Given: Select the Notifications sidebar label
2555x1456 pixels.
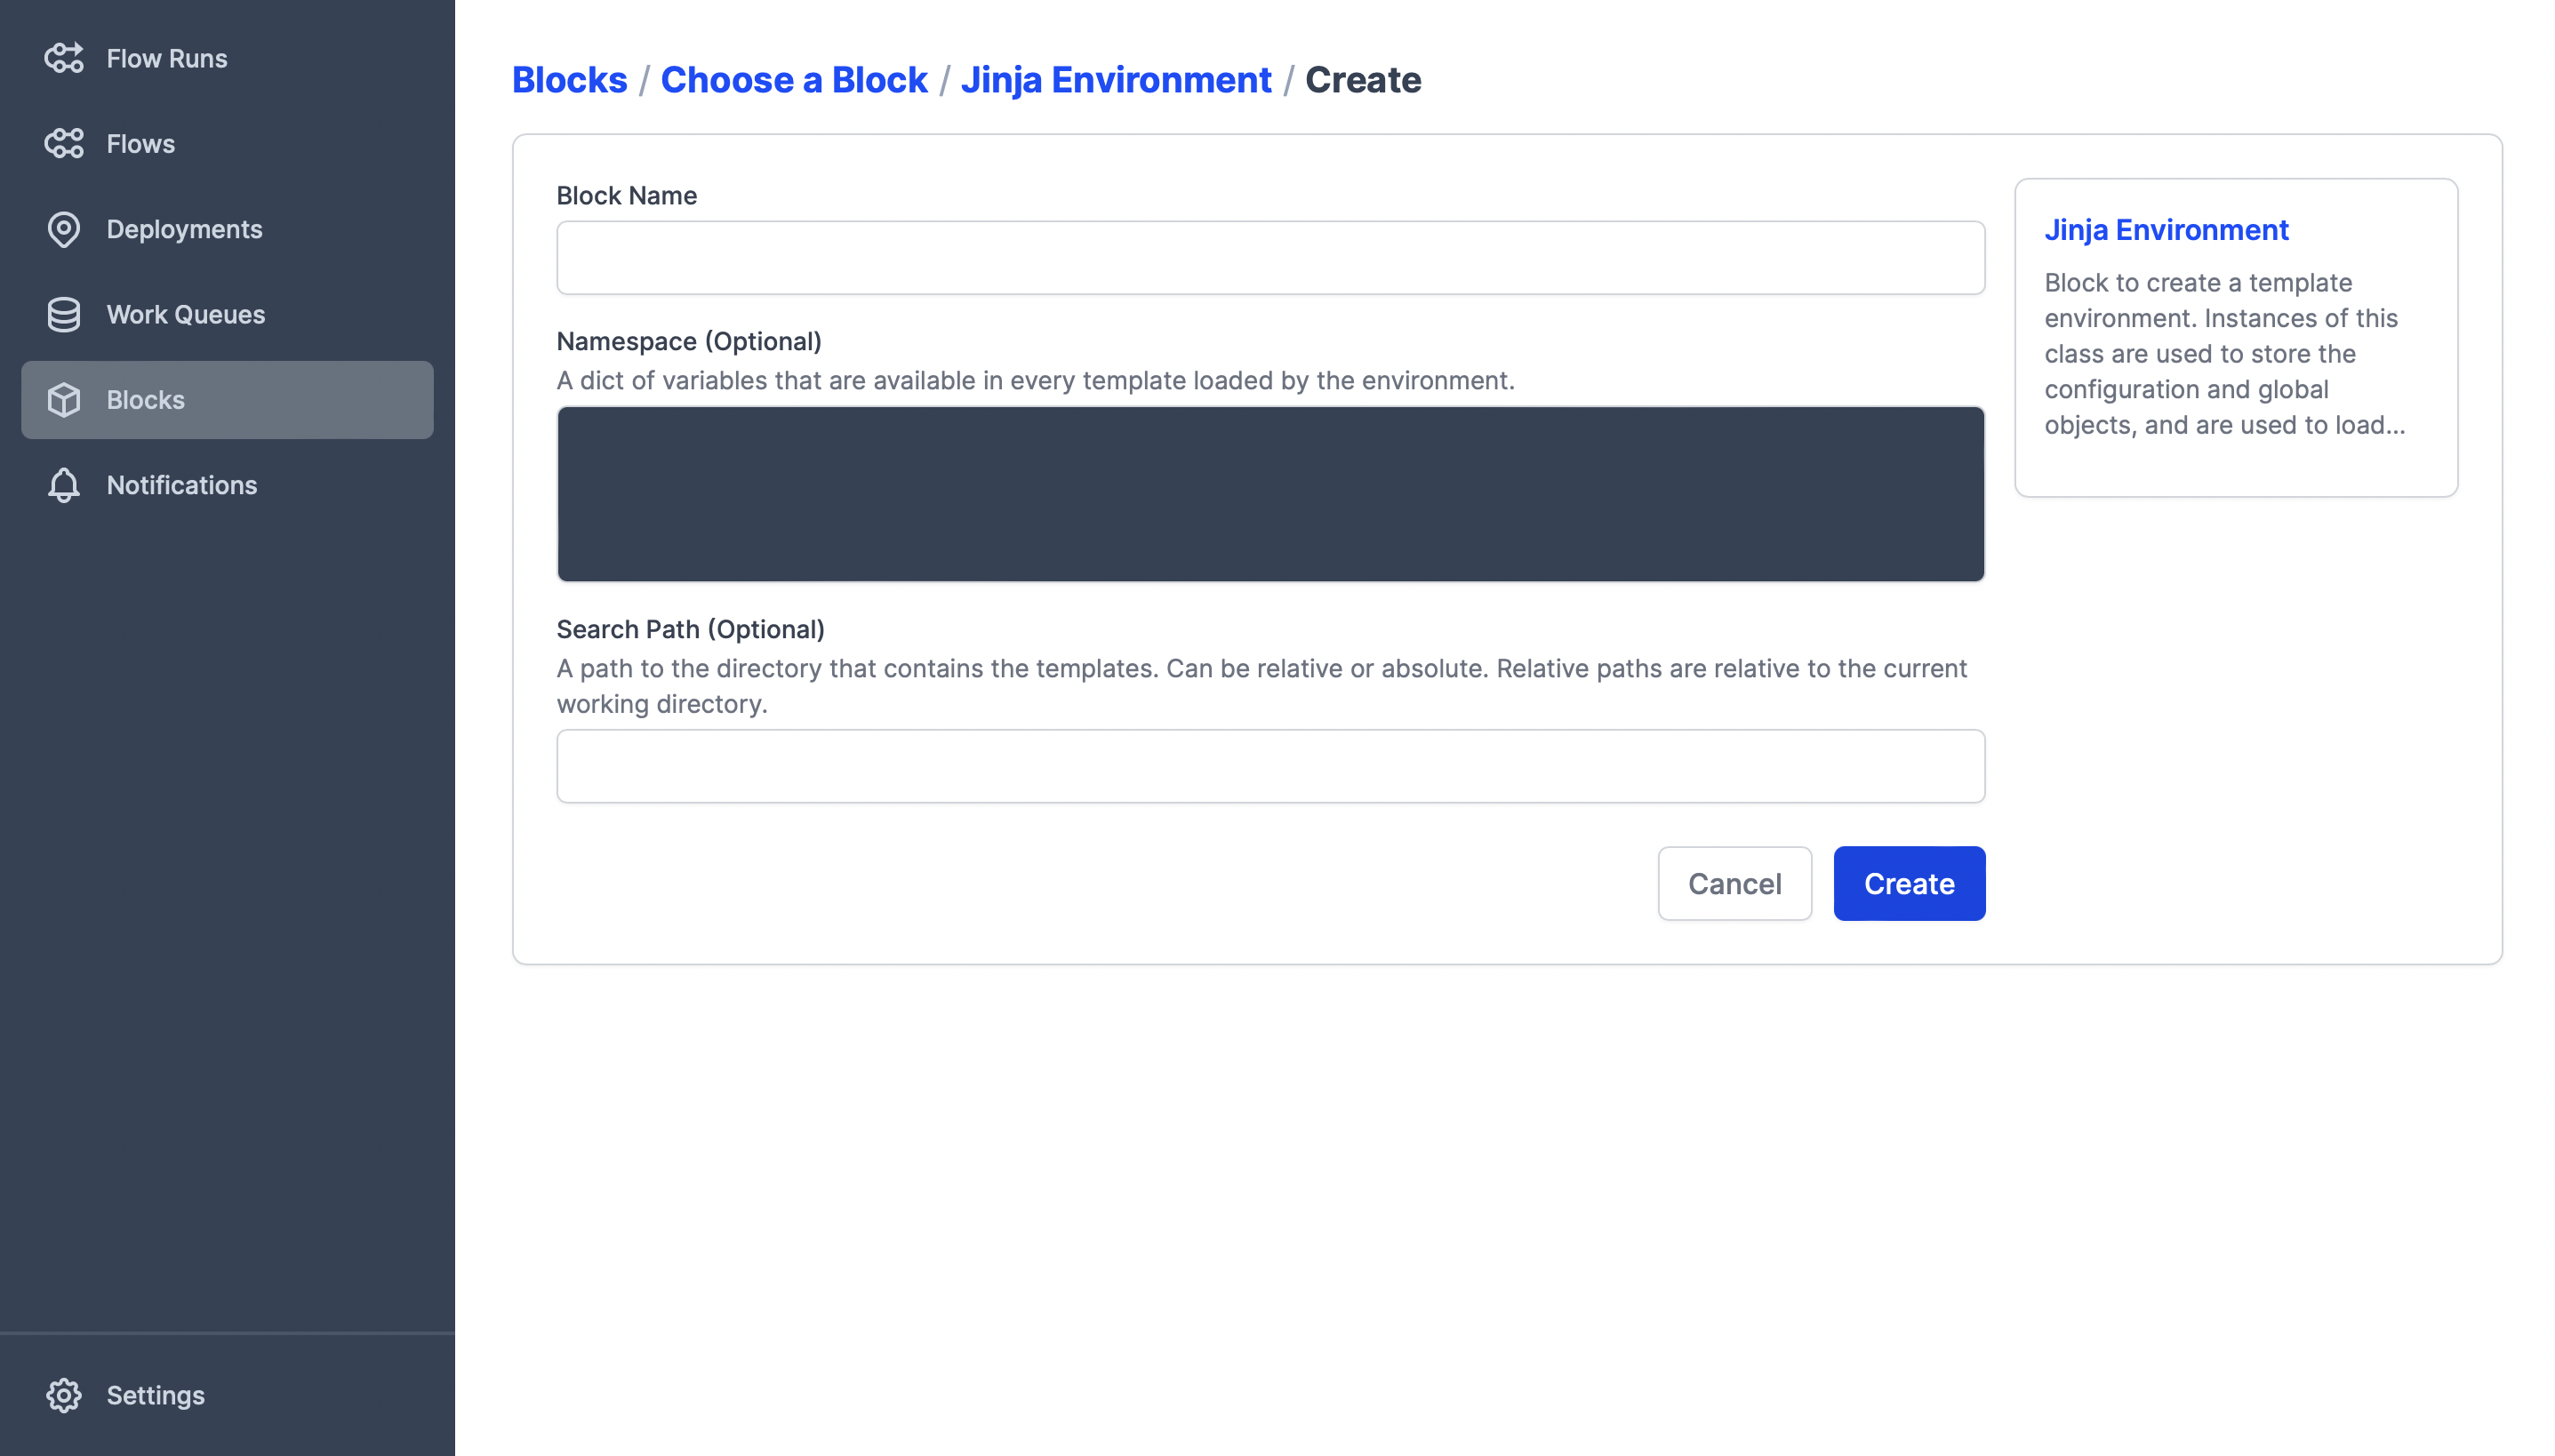Looking at the screenshot, I should click(182, 485).
